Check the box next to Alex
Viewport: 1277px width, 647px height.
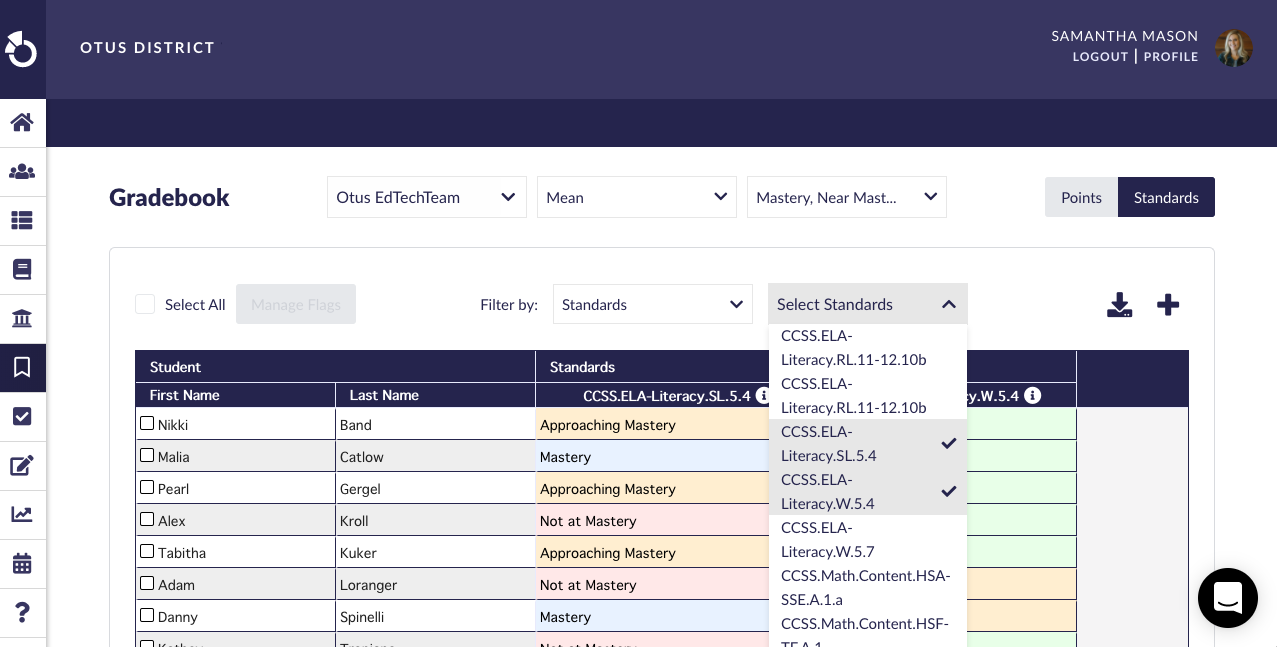[x=147, y=520]
